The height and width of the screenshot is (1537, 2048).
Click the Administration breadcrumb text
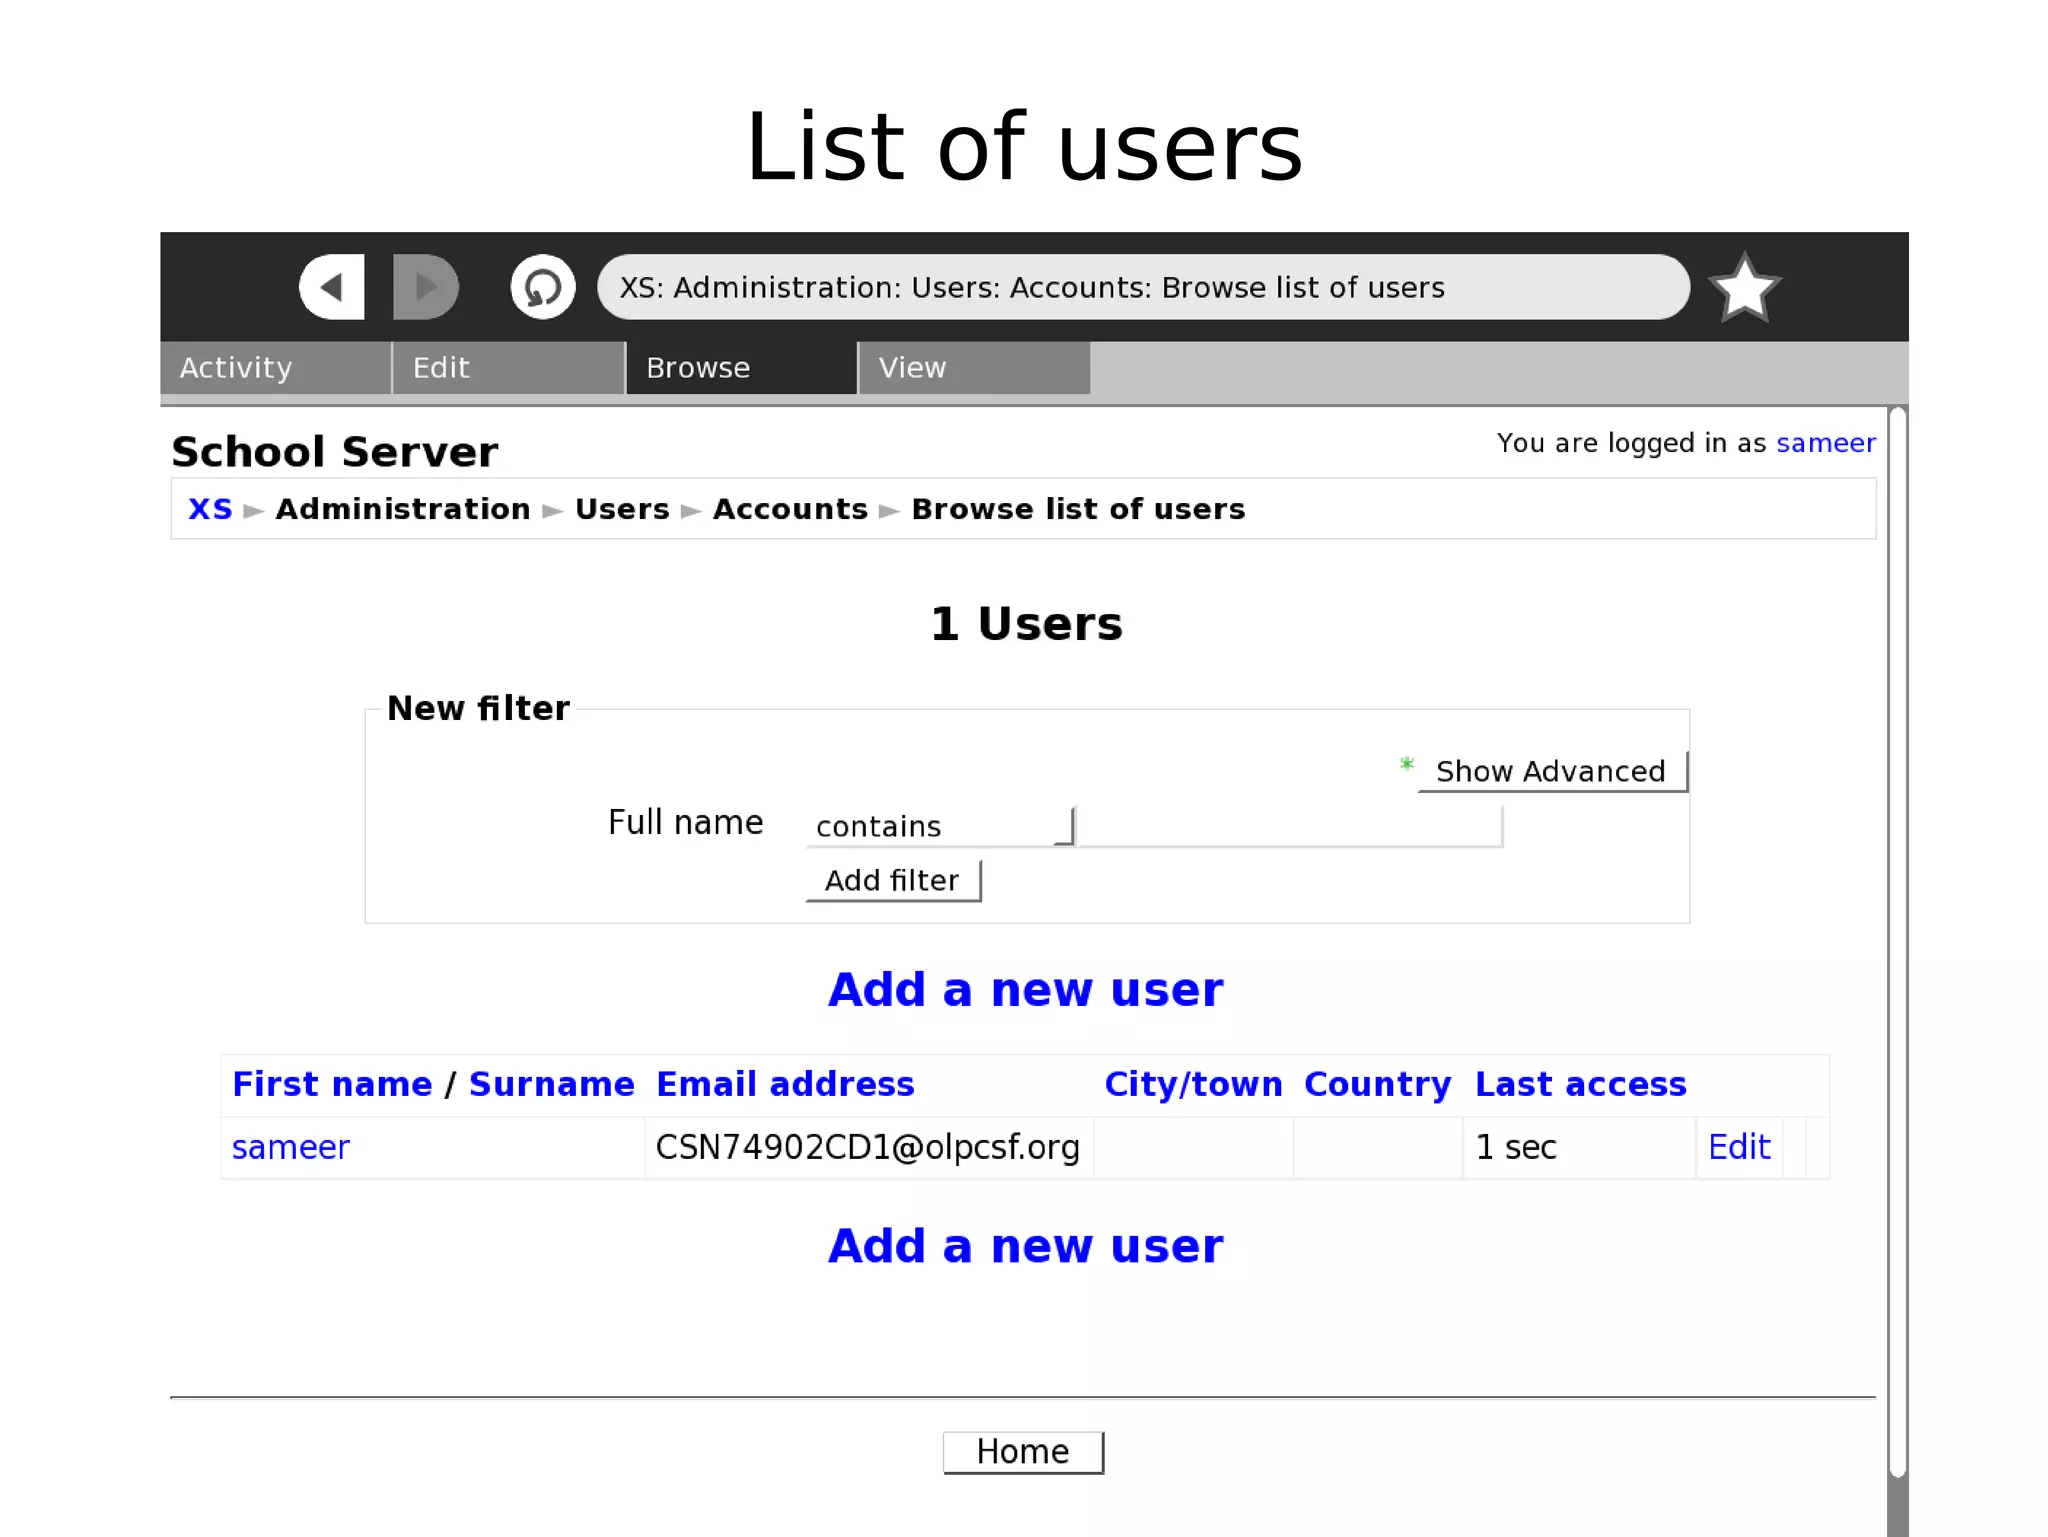point(403,509)
